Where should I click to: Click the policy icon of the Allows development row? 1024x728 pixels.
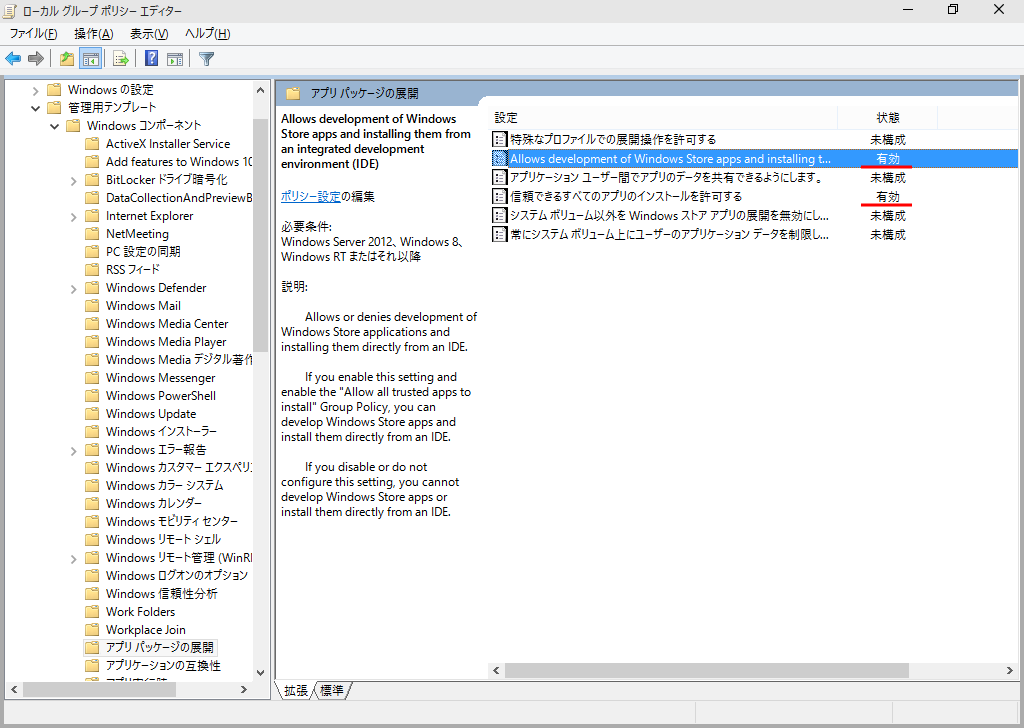click(500, 159)
